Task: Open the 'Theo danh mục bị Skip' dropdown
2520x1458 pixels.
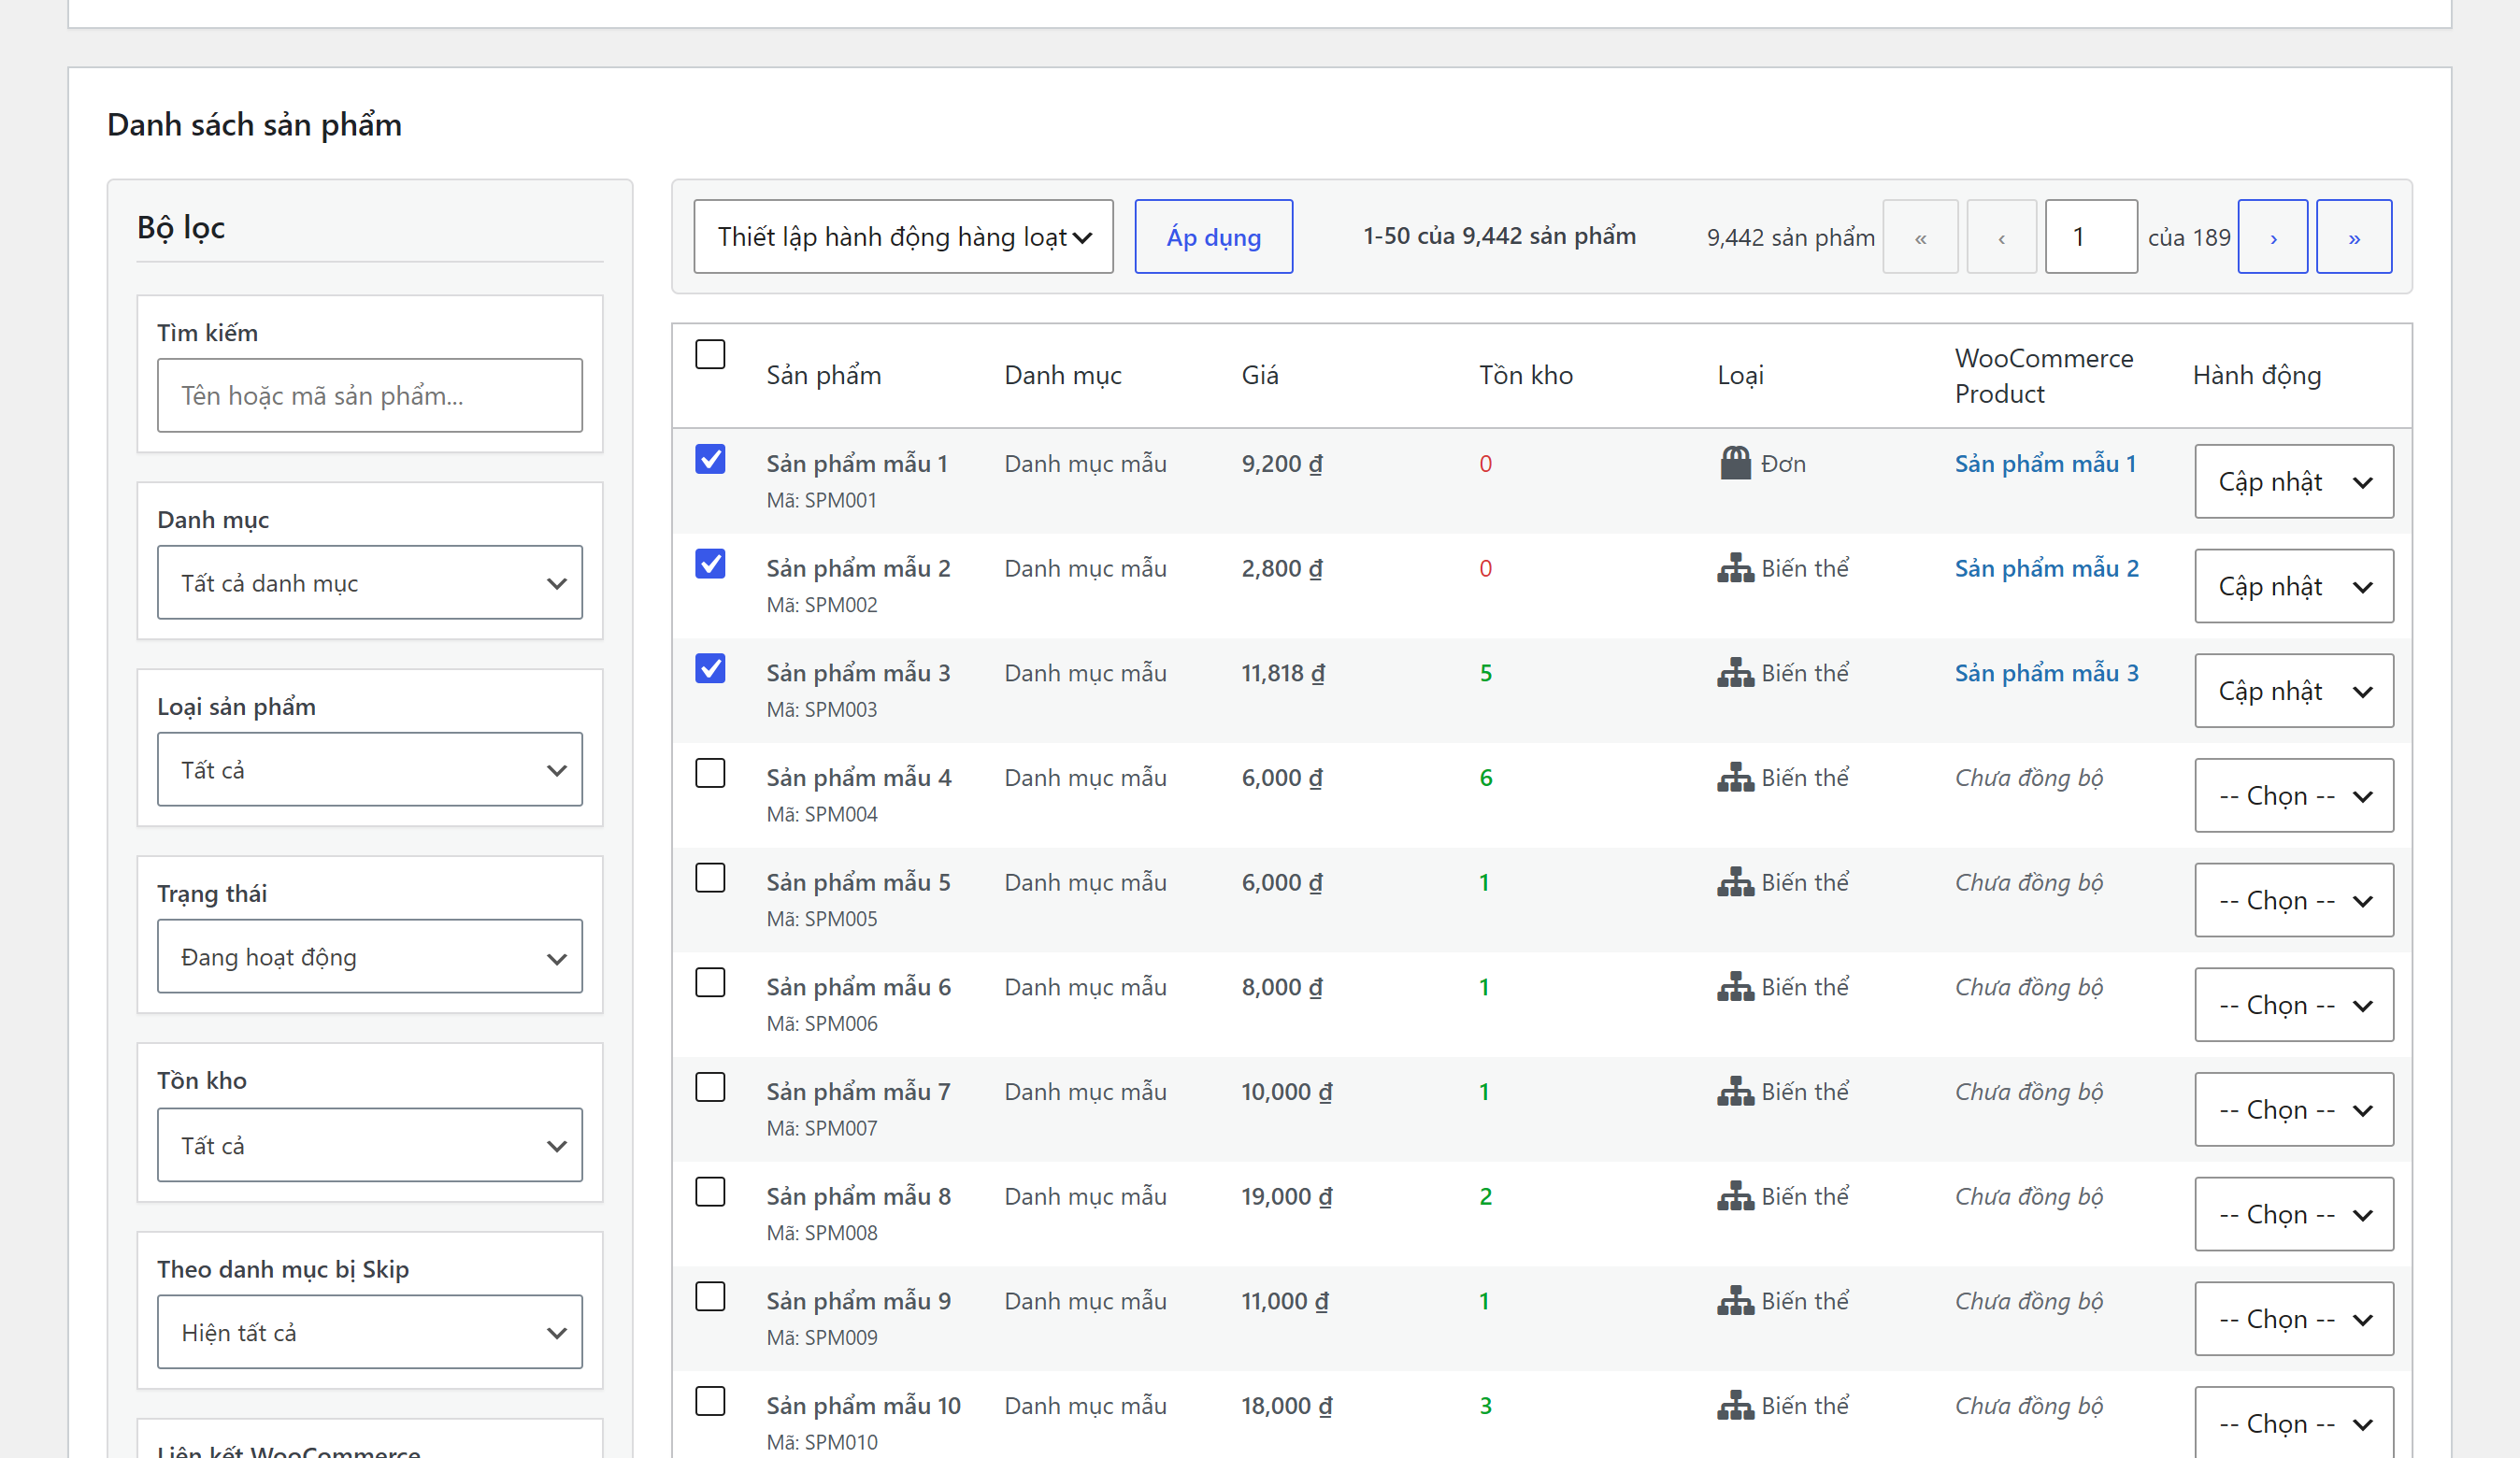Action: [370, 1332]
